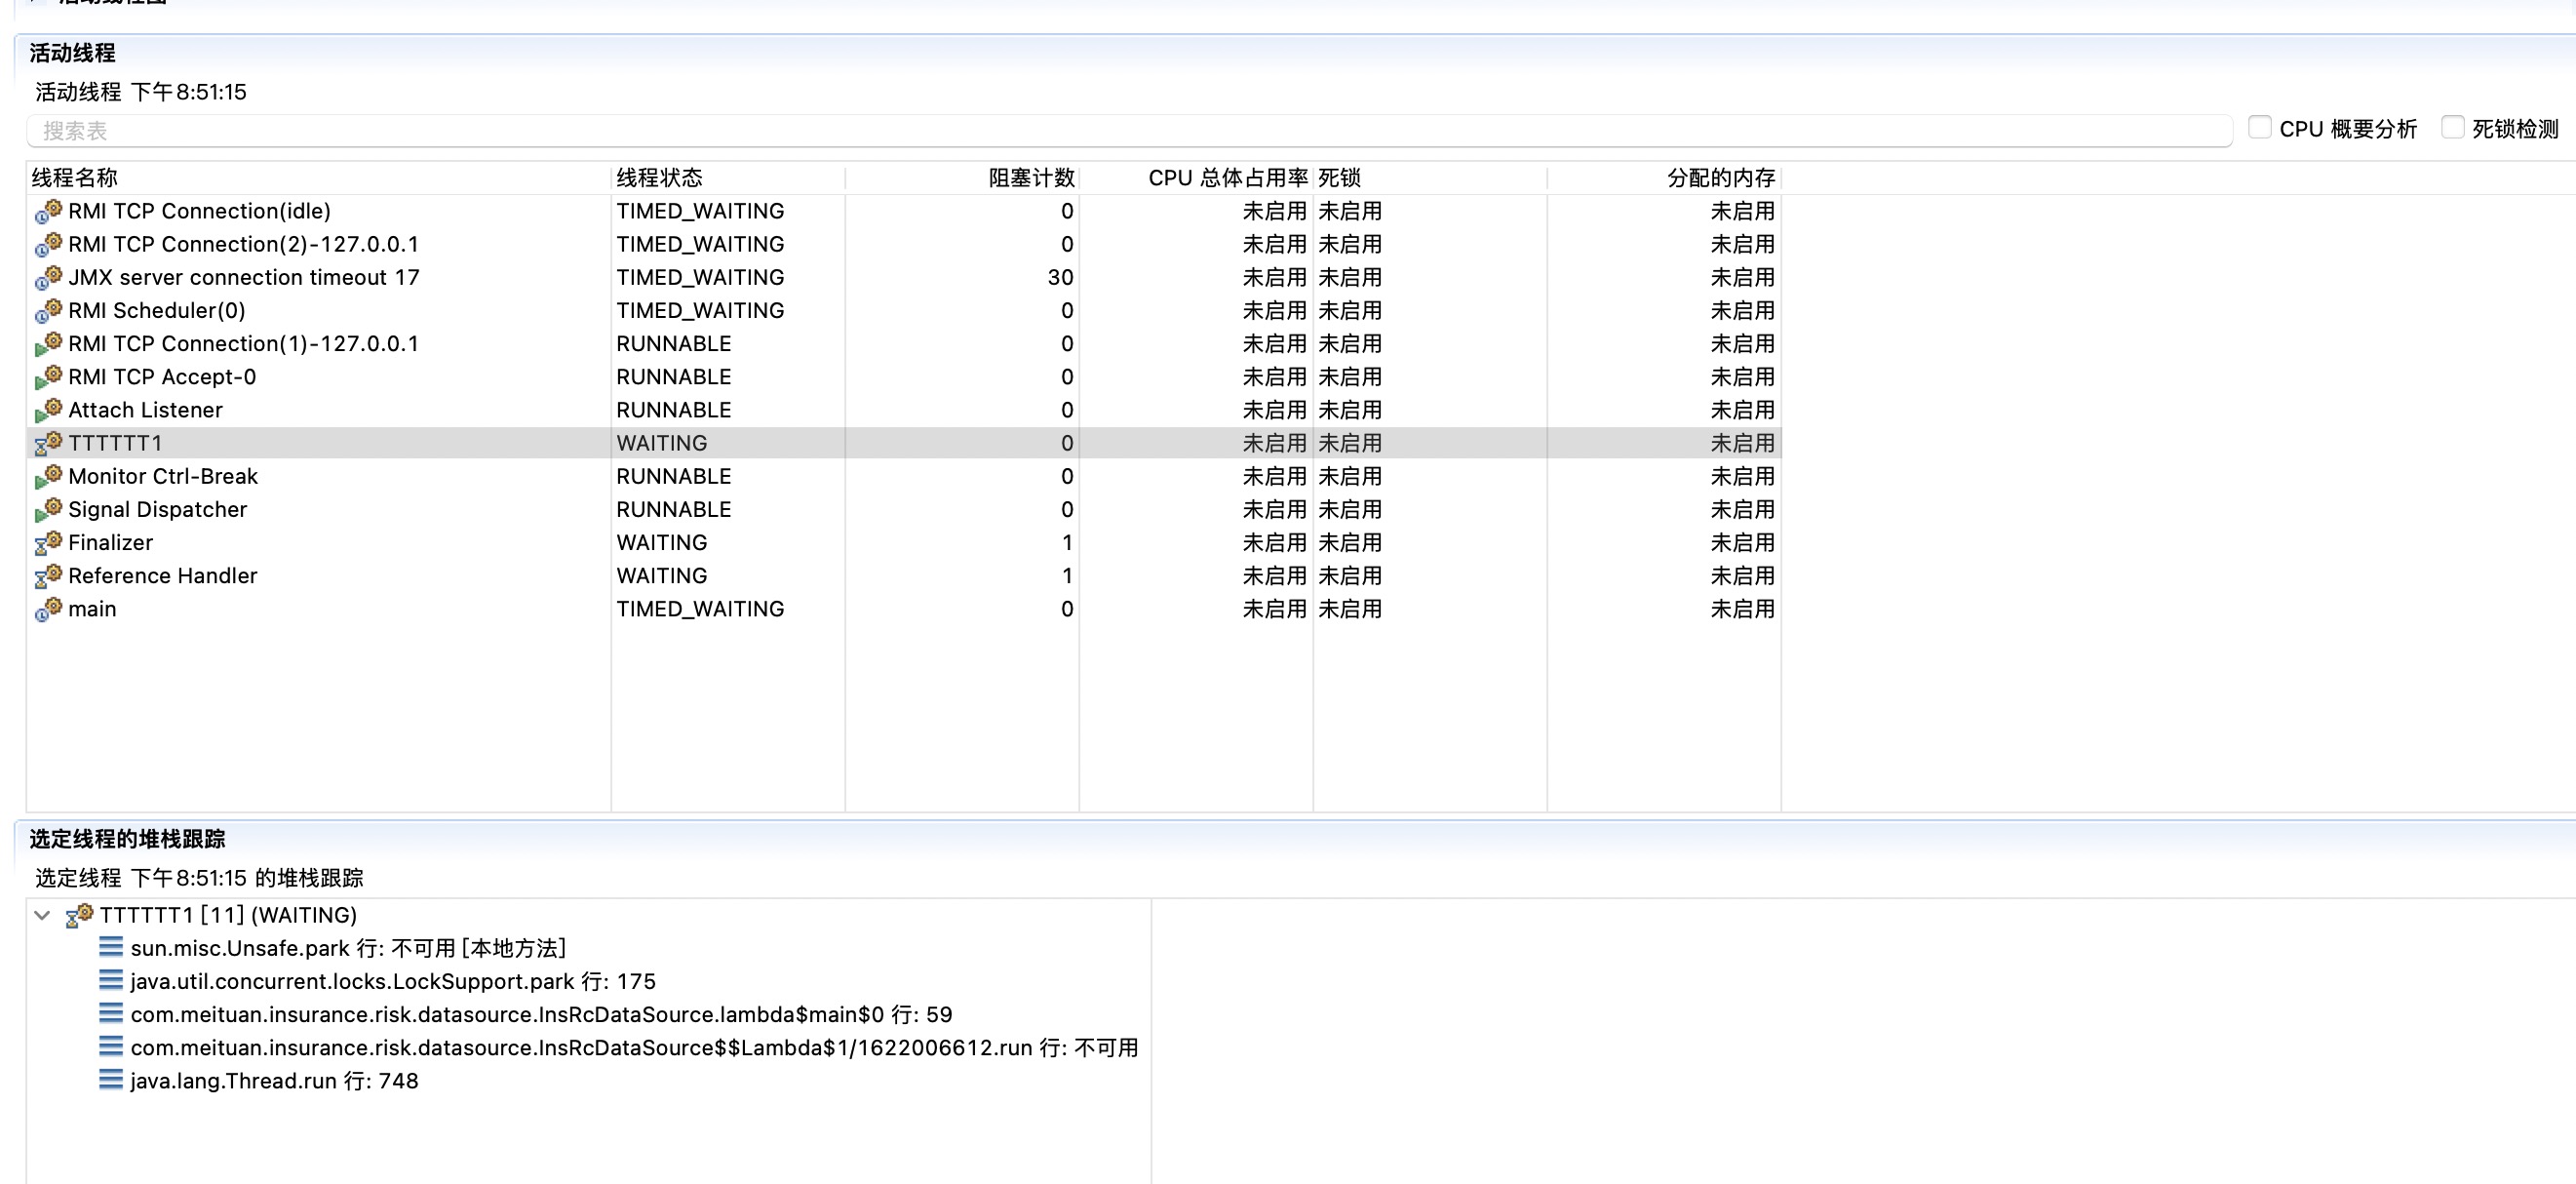Screen dimensions: 2576x1184
Task: Click the RMI TCP Connection(idle) thread icon
Action: click(48, 211)
